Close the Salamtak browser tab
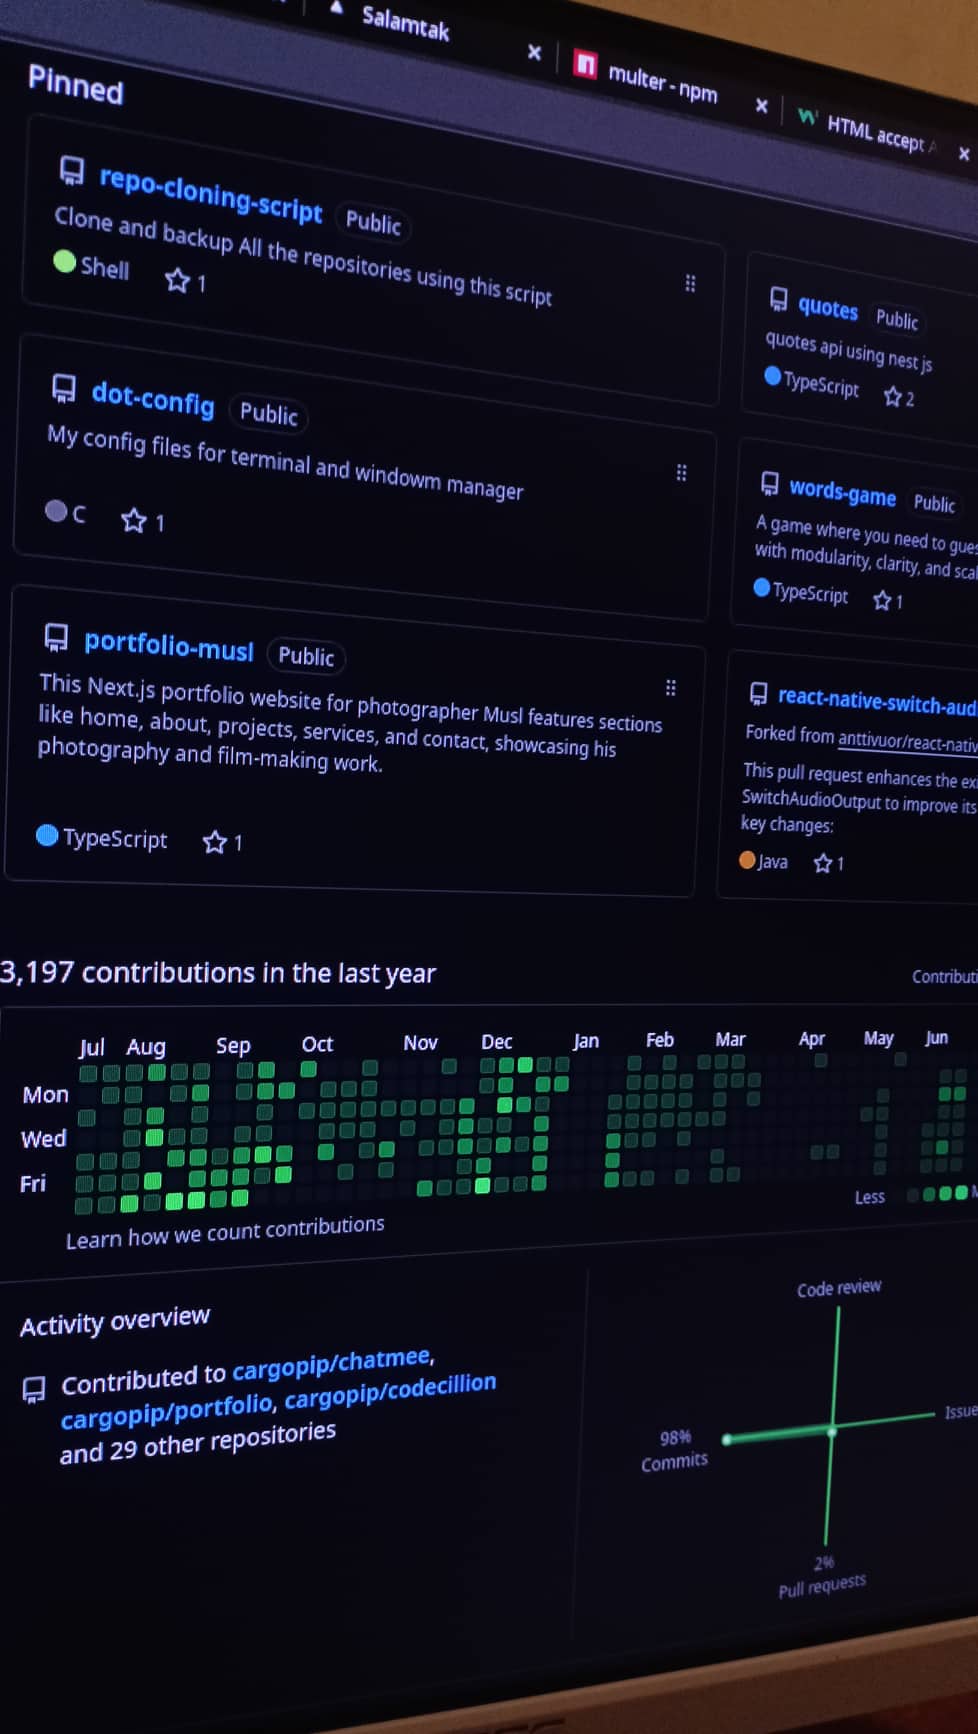The height and width of the screenshot is (1734, 978). click(x=534, y=52)
